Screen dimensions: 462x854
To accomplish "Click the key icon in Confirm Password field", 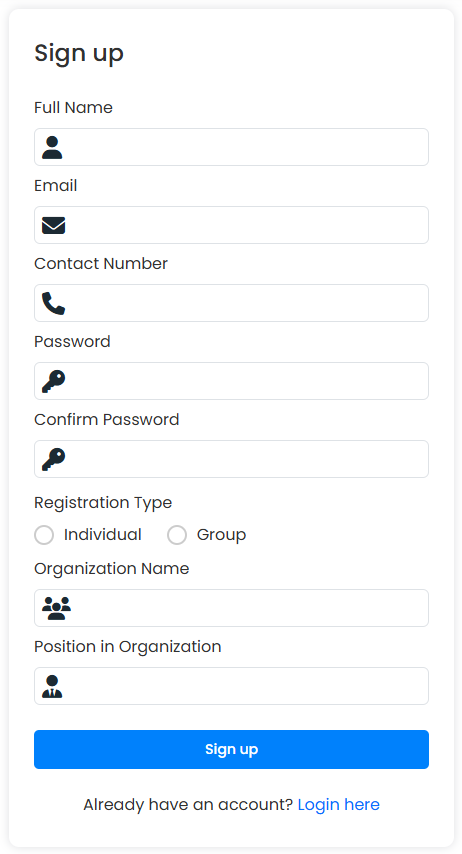I will 53,459.
